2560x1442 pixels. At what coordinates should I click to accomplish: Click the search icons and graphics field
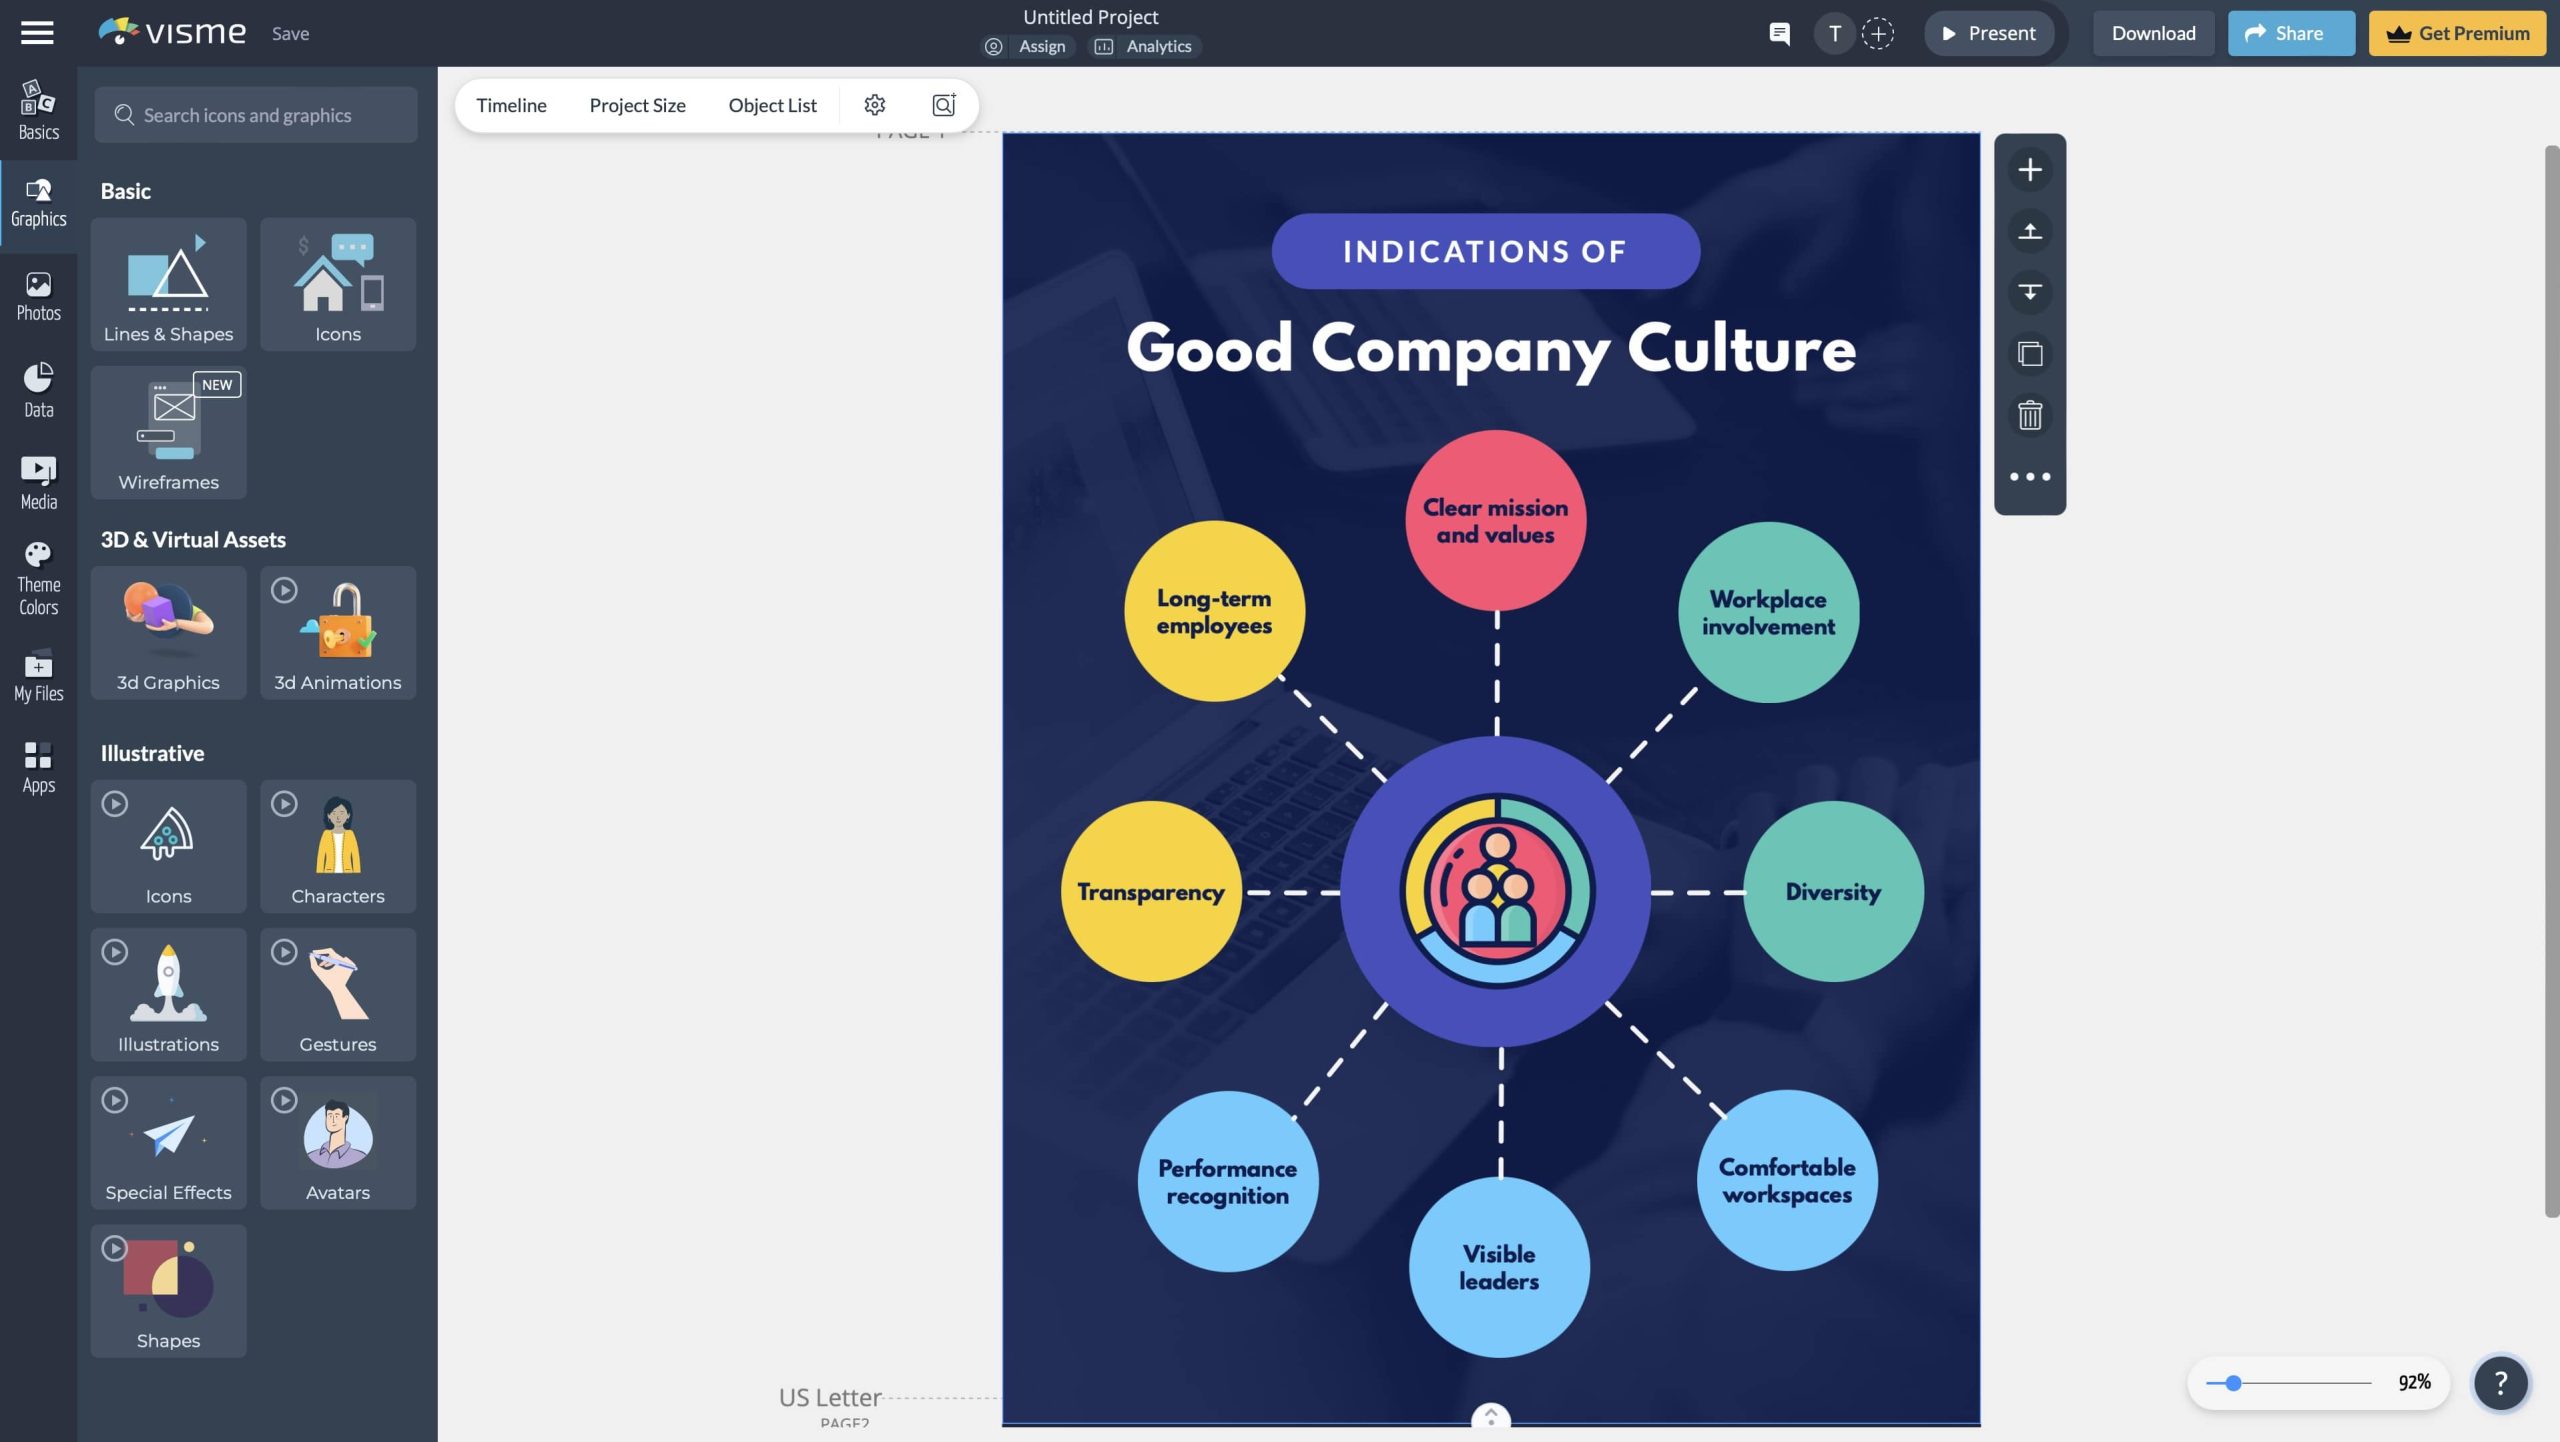pyautogui.click(x=256, y=115)
